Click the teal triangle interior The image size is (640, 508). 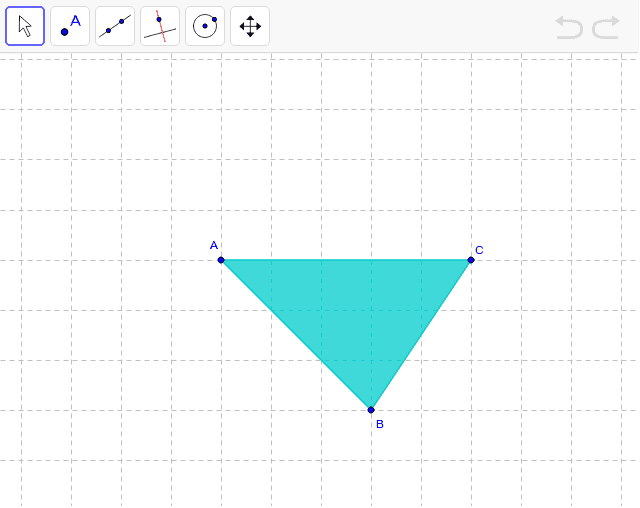click(354, 310)
